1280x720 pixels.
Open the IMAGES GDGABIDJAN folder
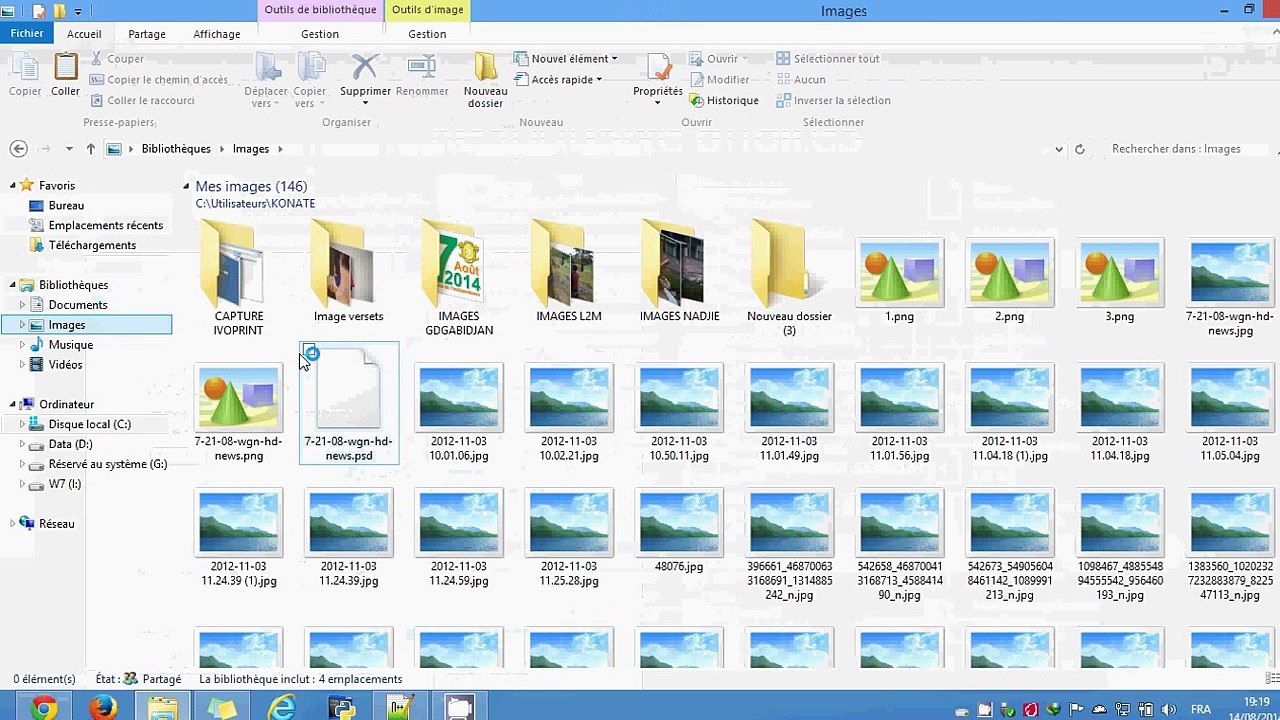click(x=459, y=279)
